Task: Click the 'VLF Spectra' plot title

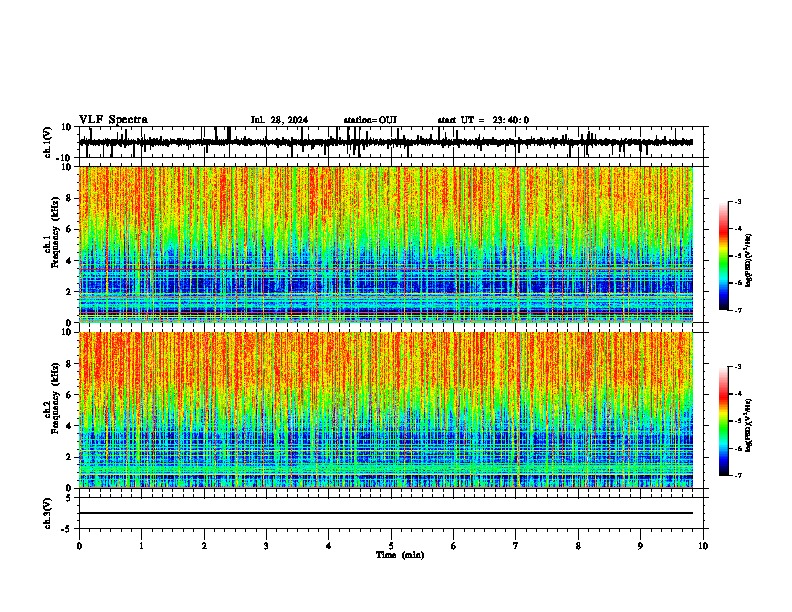Action: click(113, 120)
